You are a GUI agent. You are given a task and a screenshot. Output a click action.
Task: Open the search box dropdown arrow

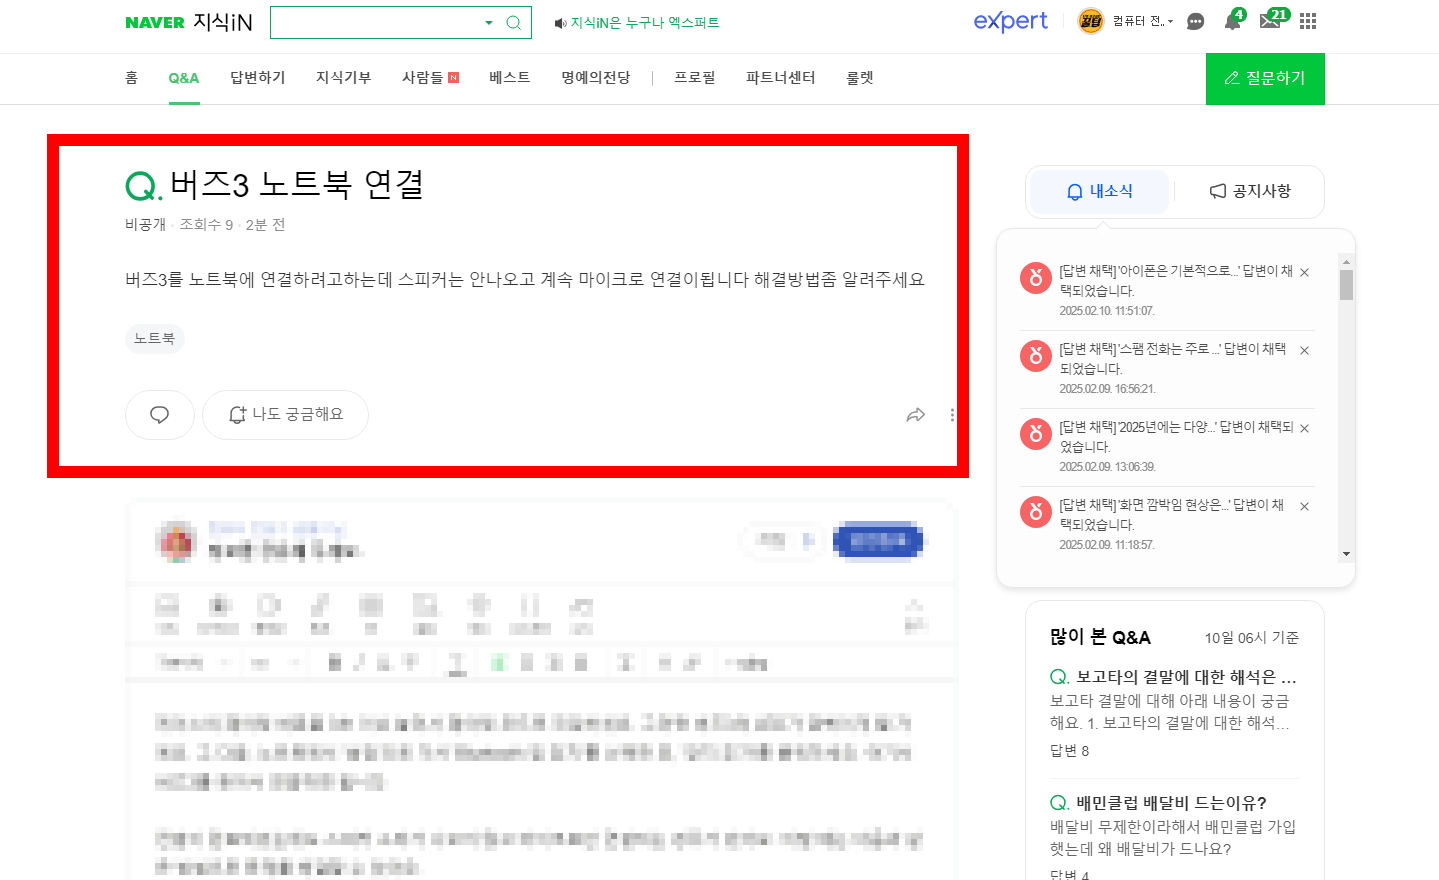tap(489, 22)
